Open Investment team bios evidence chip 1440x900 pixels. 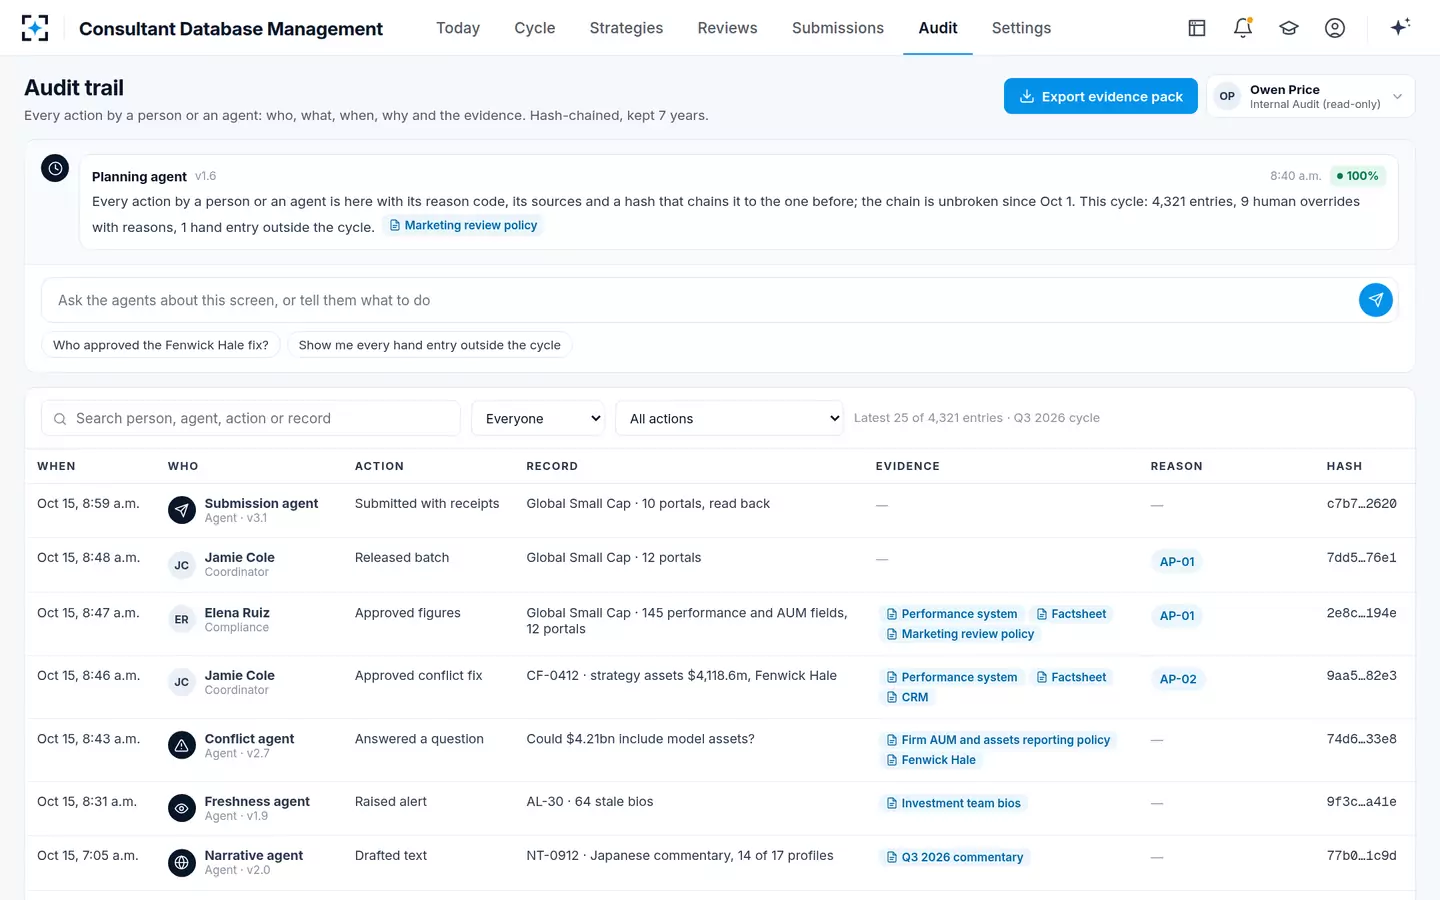click(x=954, y=803)
